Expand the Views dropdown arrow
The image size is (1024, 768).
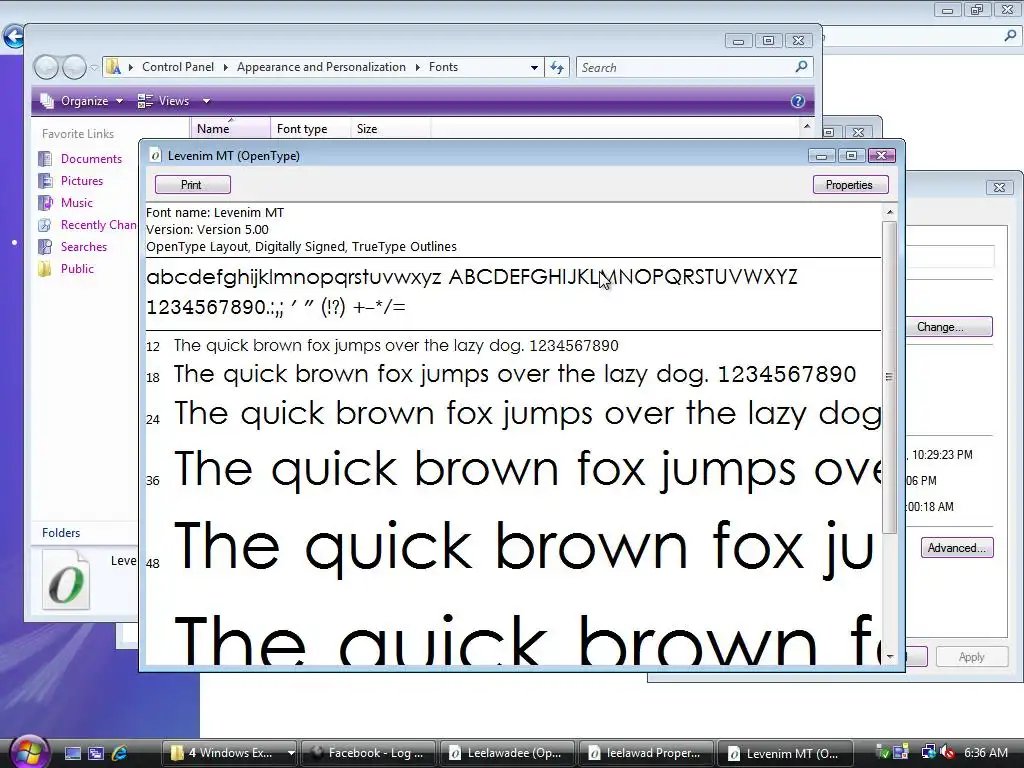point(206,101)
